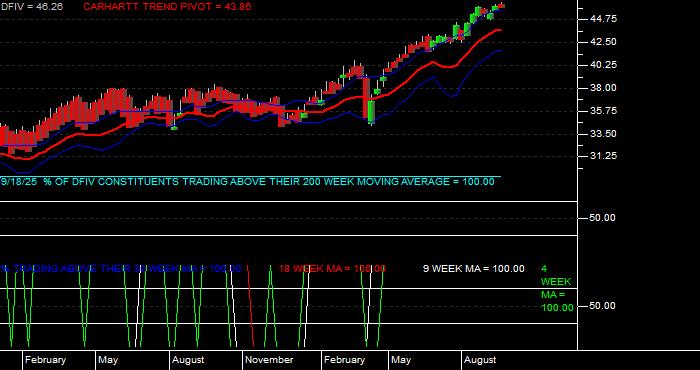The width and height of the screenshot is (700, 370).
Task: Click the second February marker on the time axis
Action: pyautogui.click(x=344, y=360)
